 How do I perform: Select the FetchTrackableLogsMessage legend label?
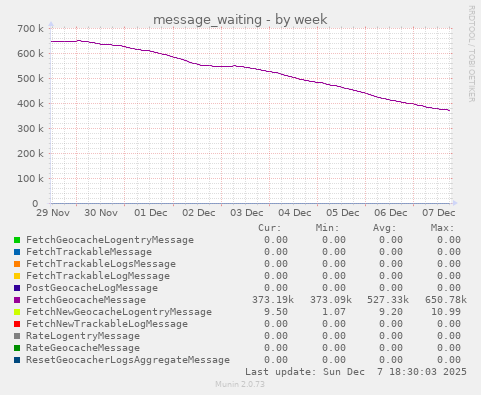tap(101, 264)
